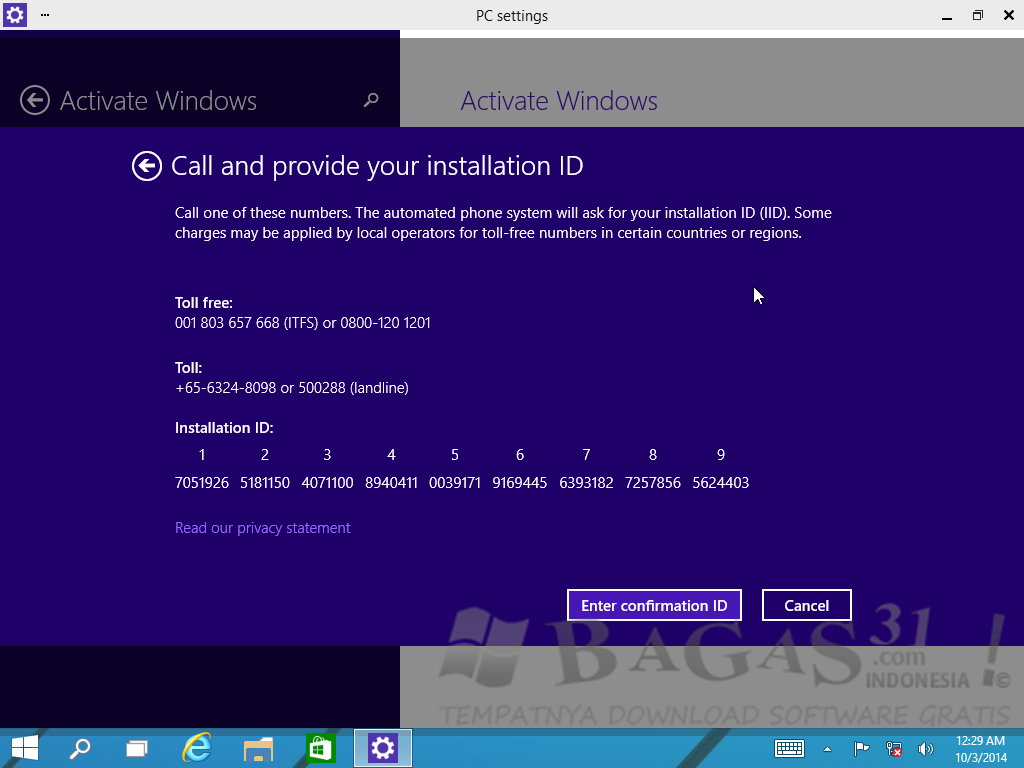This screenshot has height=768, width=1024.
Task: Go back using arrow beside installation ID heading
Action: tap(146, 166)
